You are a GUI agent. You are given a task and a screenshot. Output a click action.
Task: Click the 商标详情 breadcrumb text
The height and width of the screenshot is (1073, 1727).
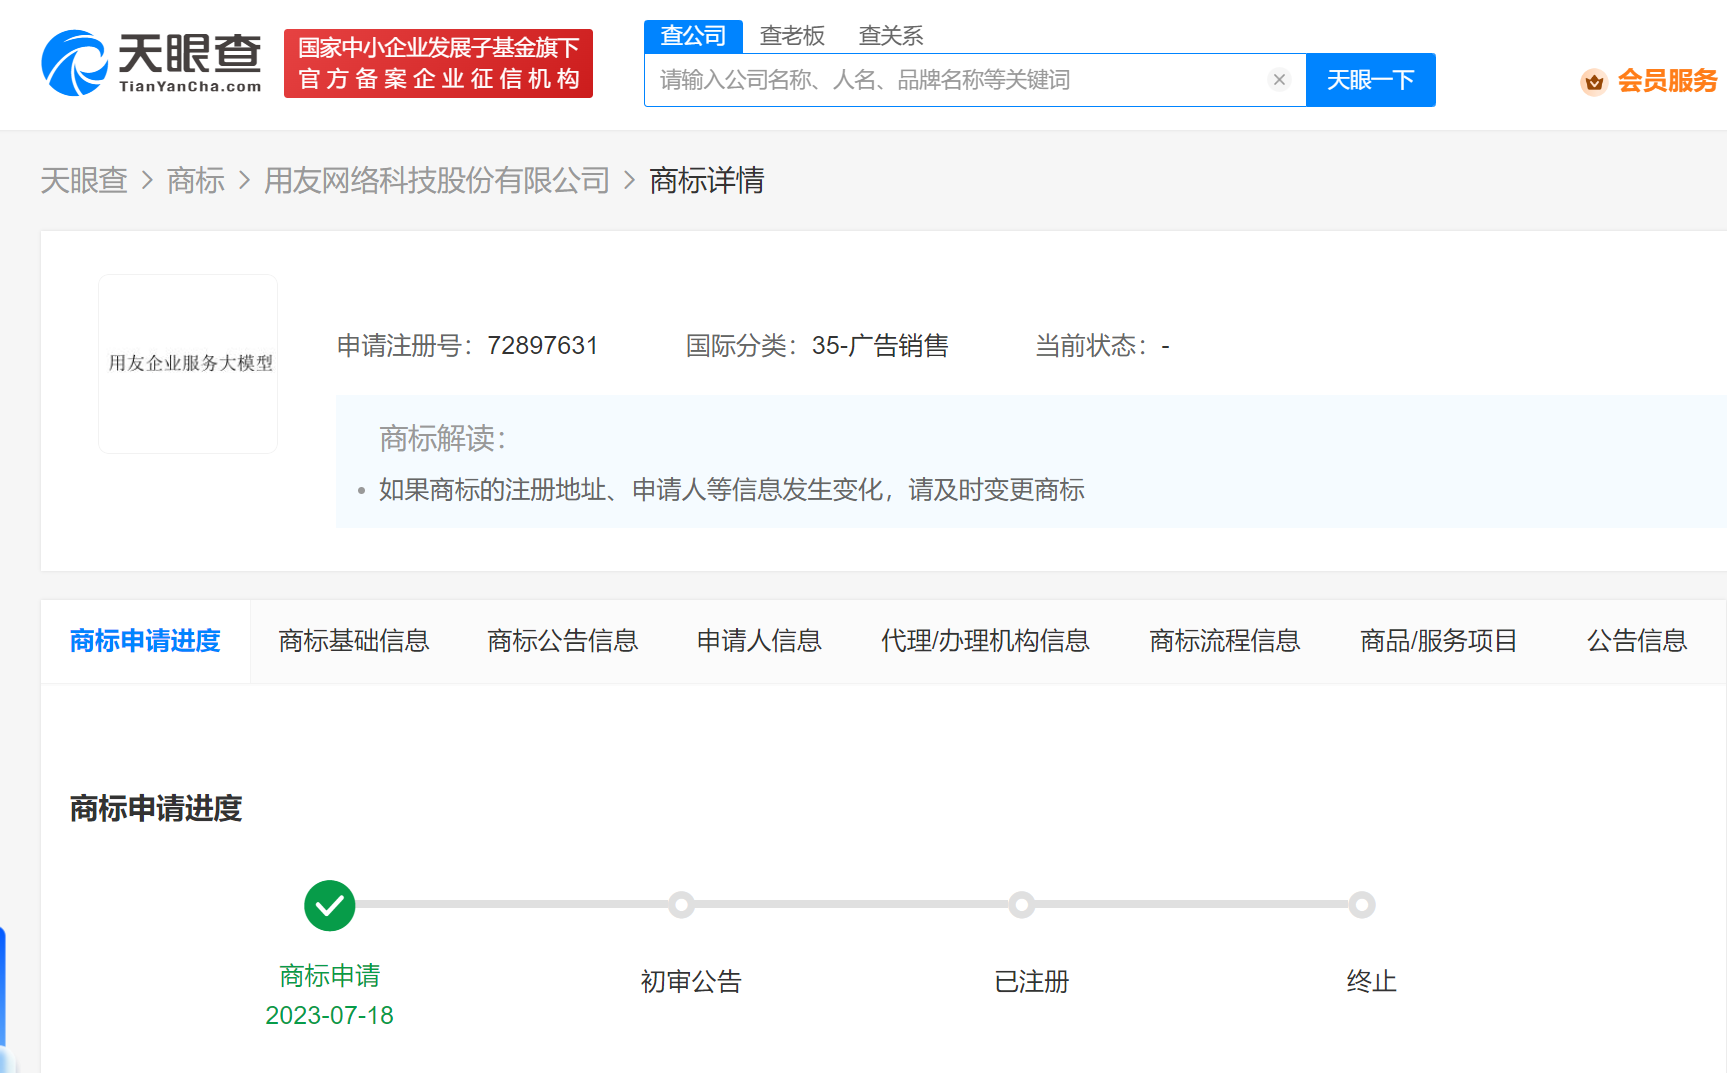[707, 181]
